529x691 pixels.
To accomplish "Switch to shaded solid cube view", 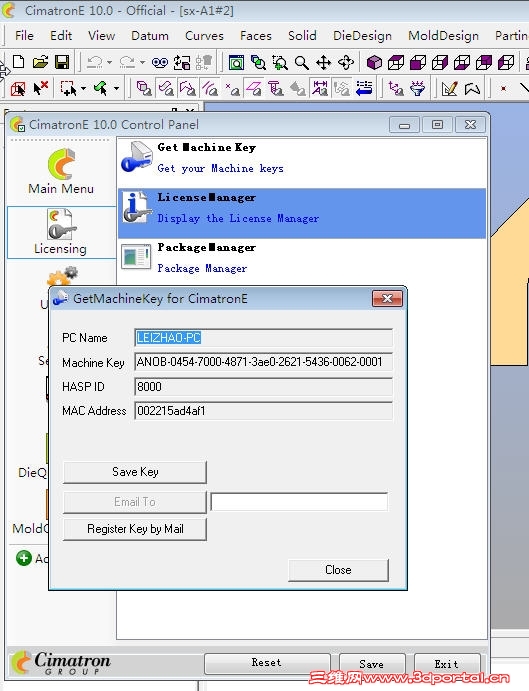I will pos(374,63).
